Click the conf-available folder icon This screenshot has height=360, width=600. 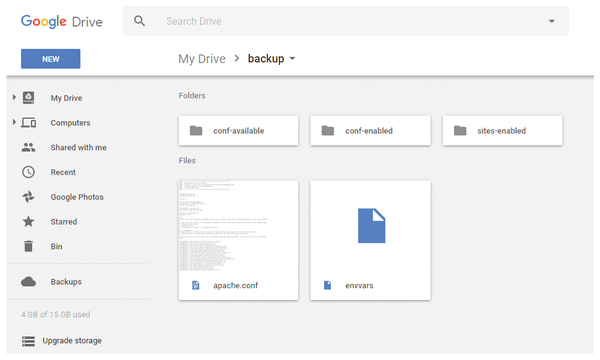pyautogui.click(x=196, y=131)
